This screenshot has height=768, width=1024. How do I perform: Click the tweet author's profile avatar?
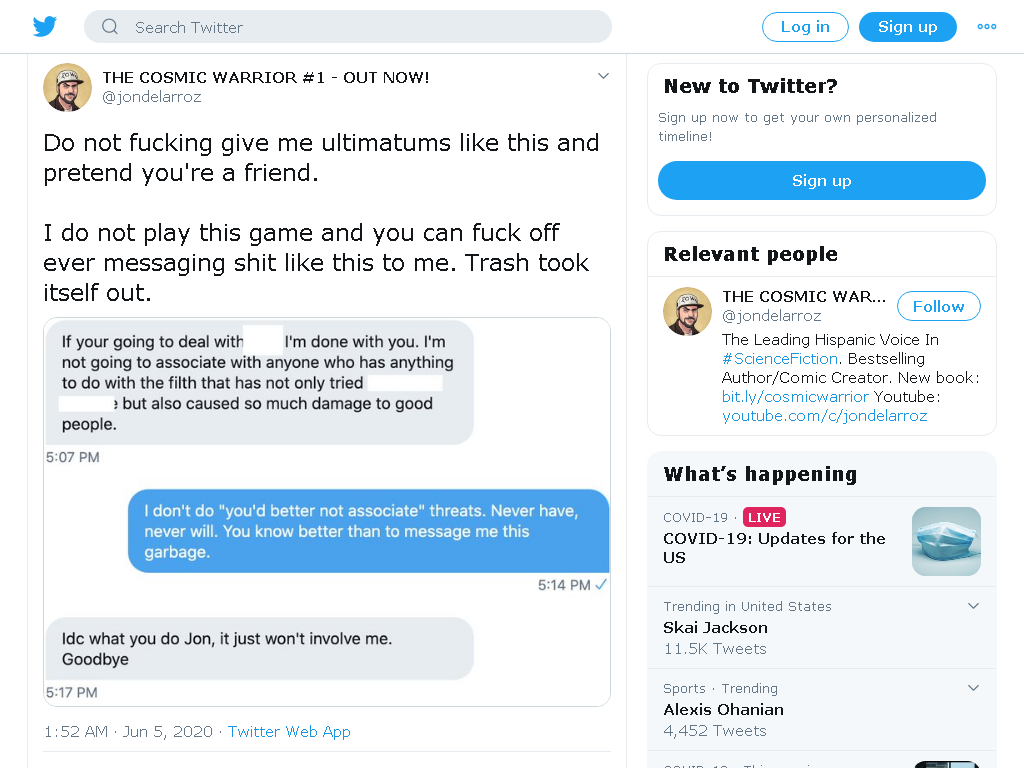(67, 88)
